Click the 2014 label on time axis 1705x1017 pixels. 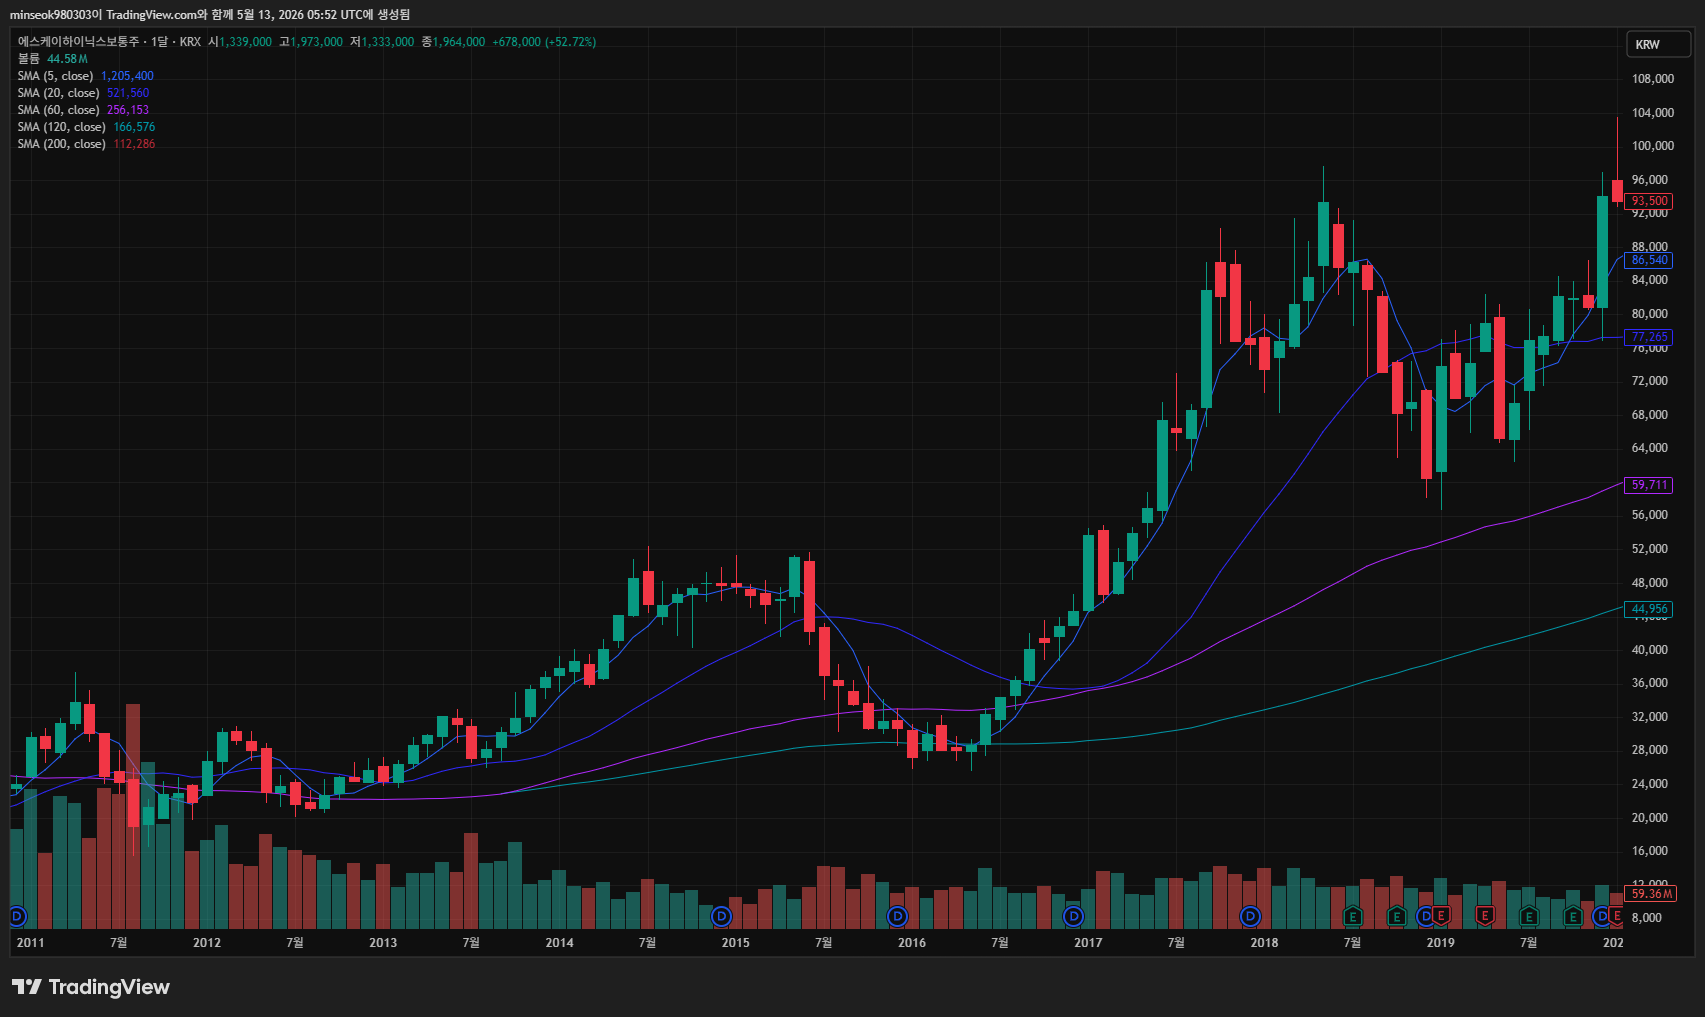pos(560,943)
